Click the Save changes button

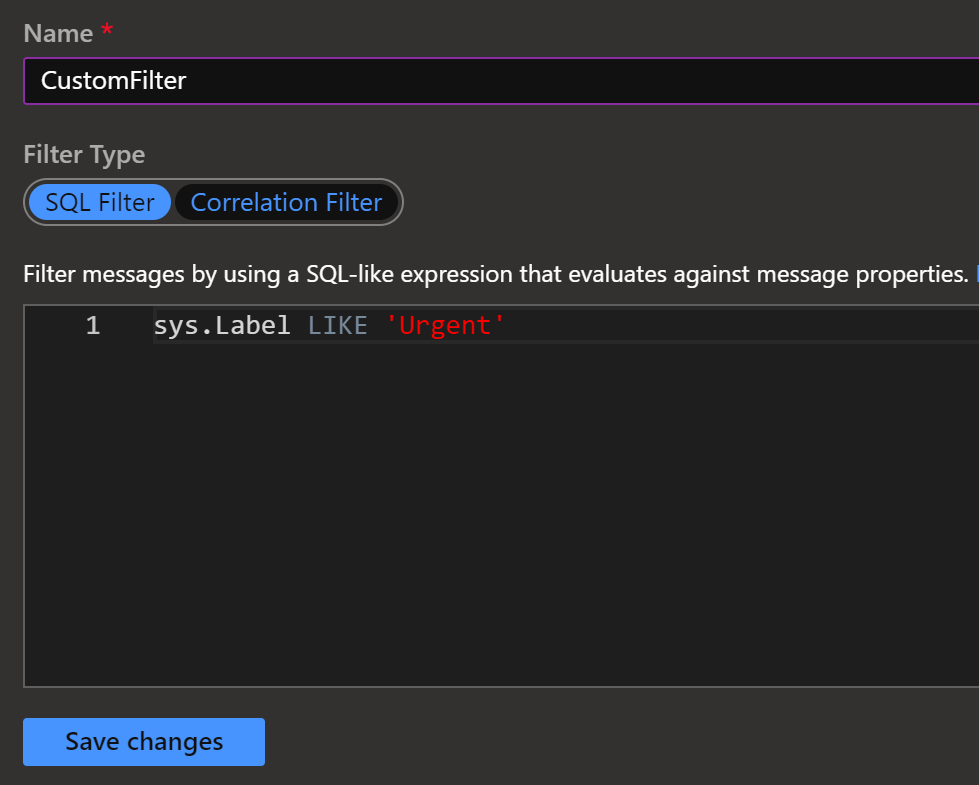[144, 742]
